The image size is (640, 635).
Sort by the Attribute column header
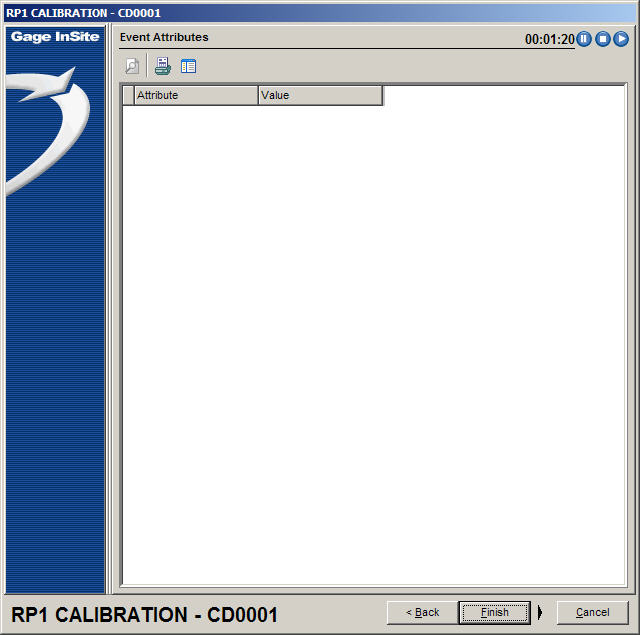click(195, 95)
